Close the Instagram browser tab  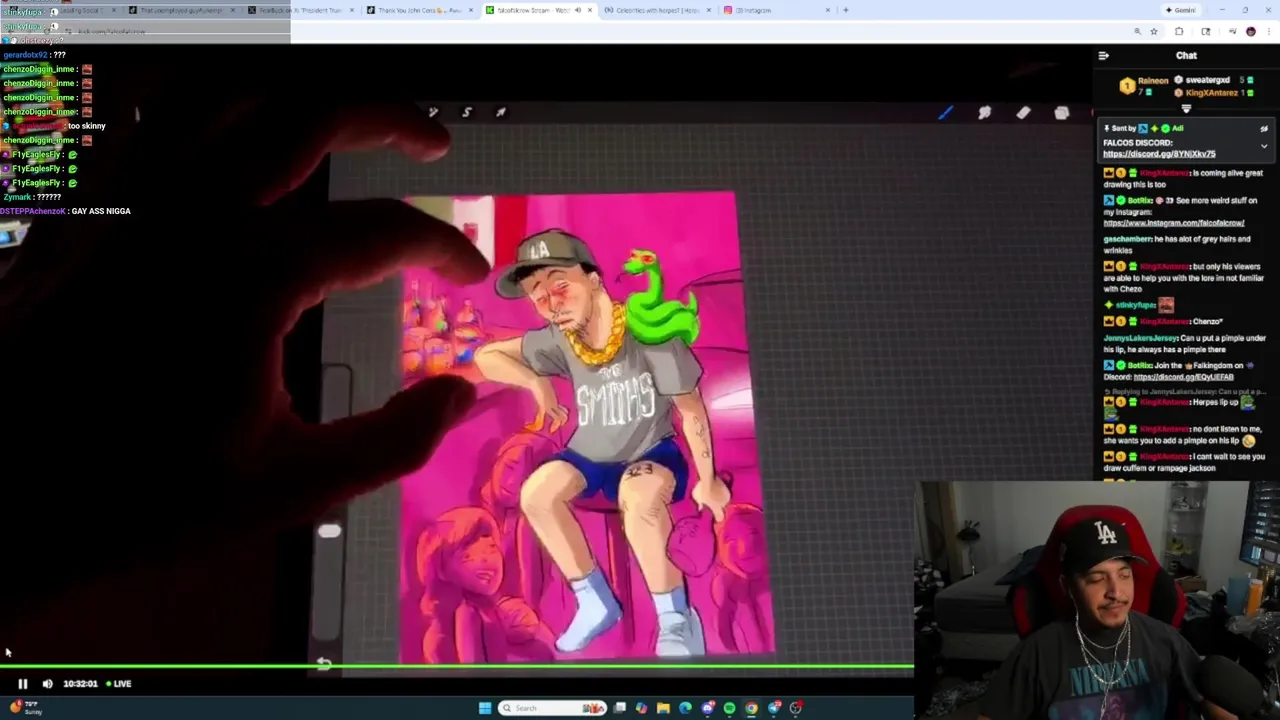click(827, 10)
